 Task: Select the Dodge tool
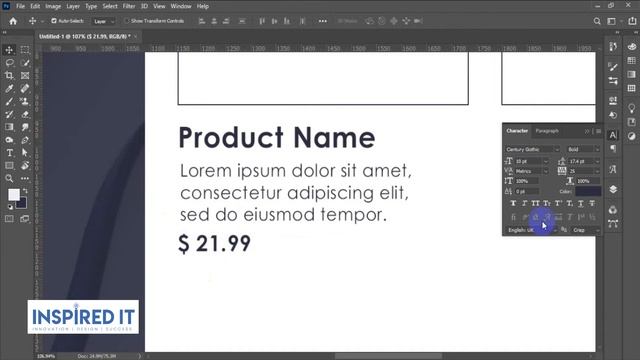tap(9, 140)
